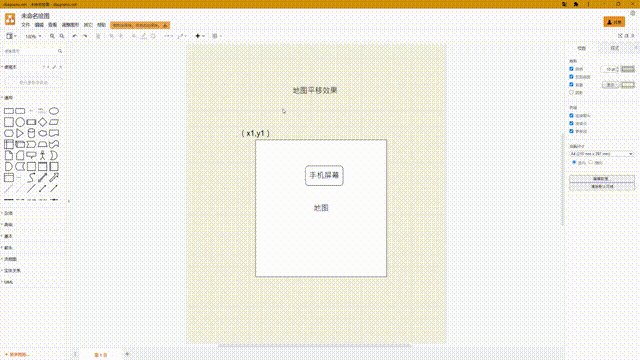Open the zoom percentage 100% dropdown
640x360 pixels.
point(33,36)
